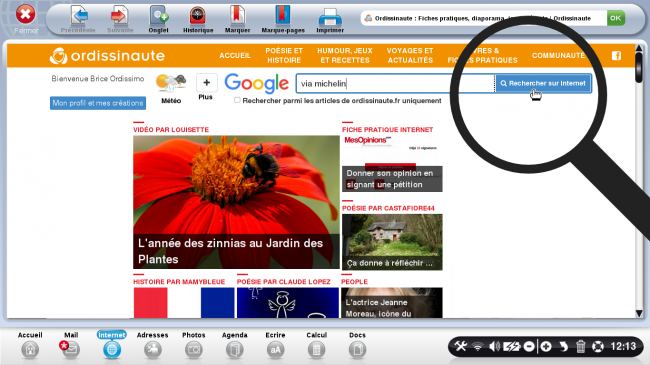The width and height of the screenshot is (650, 365).
Task: Open the Calcul calculator application
Action: 316,345
